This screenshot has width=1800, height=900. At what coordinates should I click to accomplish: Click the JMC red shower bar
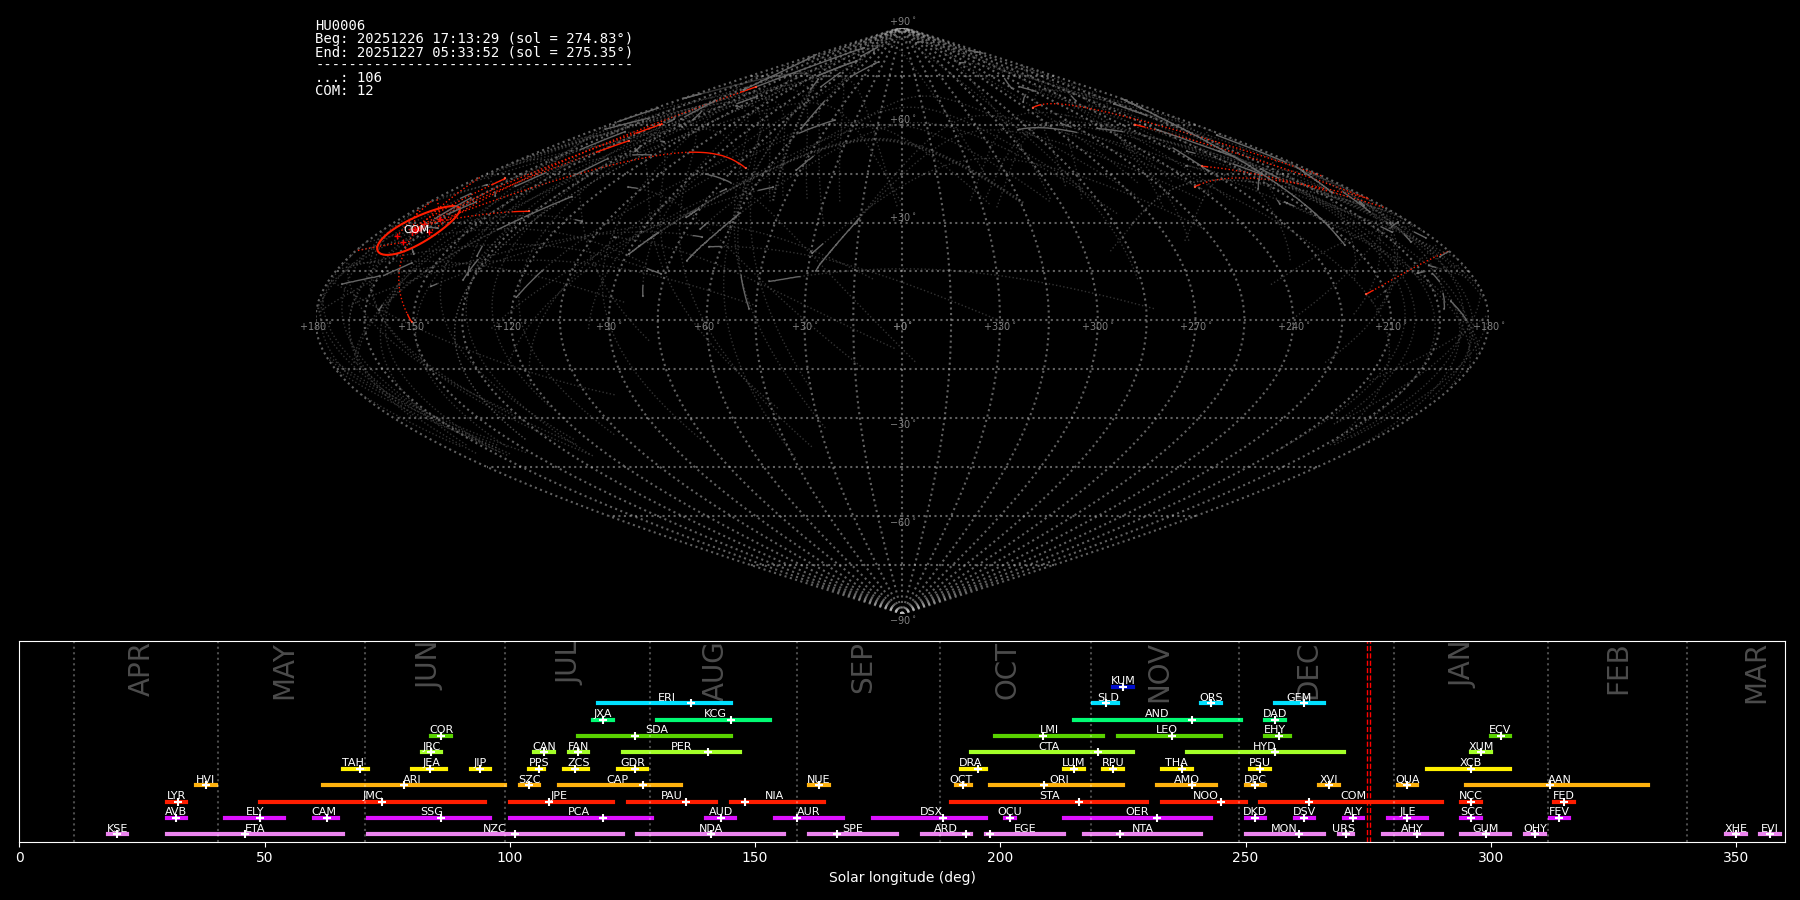[373, 801]
